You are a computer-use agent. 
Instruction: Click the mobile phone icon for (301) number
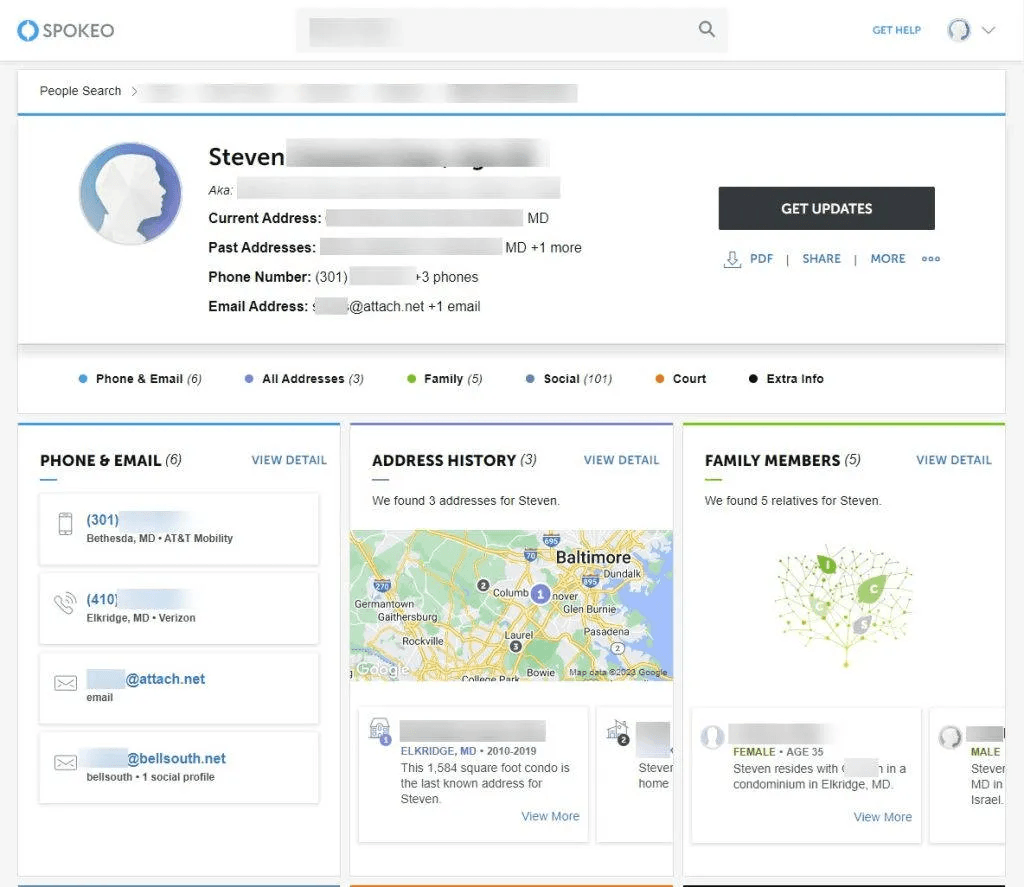(x=65, y=524)
